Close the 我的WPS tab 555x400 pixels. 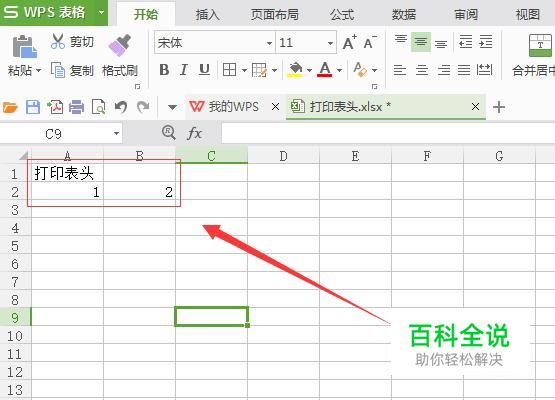275,107
